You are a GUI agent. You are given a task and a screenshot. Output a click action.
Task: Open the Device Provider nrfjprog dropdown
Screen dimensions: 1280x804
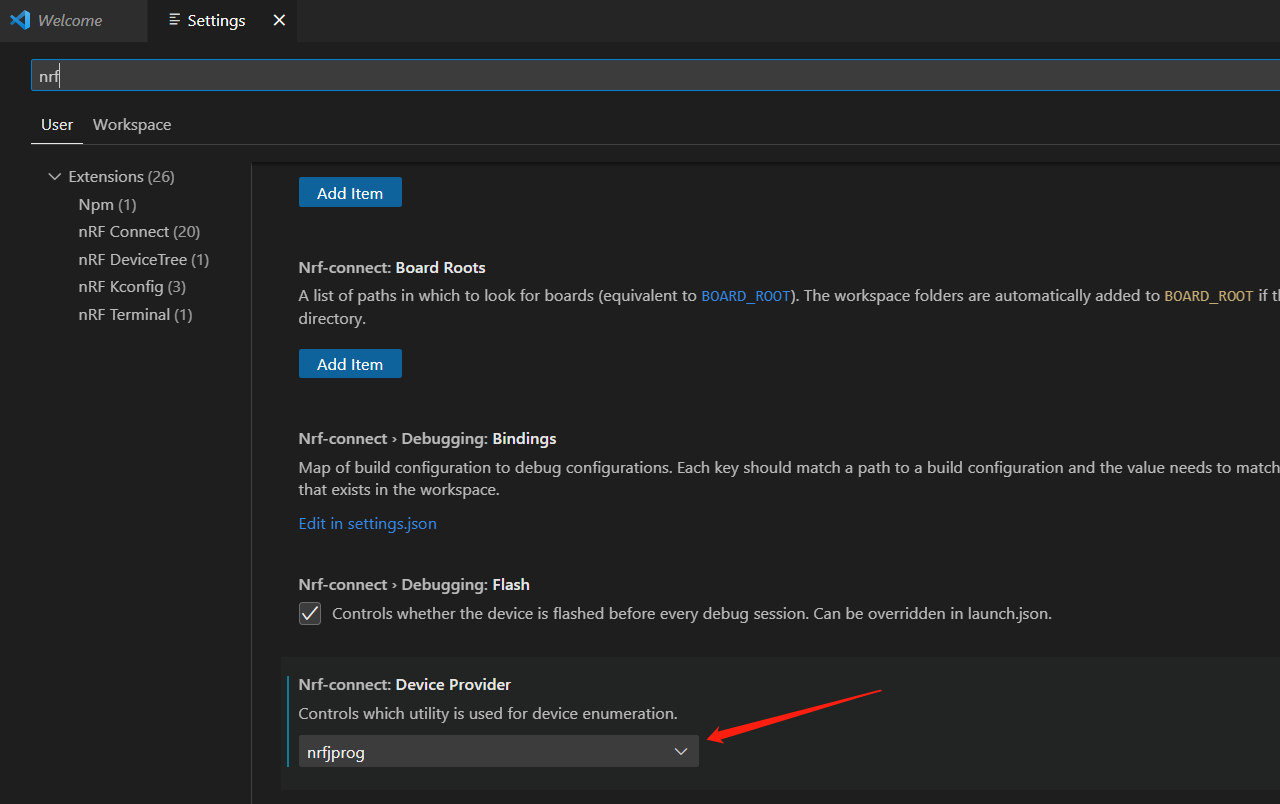pos(498,752)
